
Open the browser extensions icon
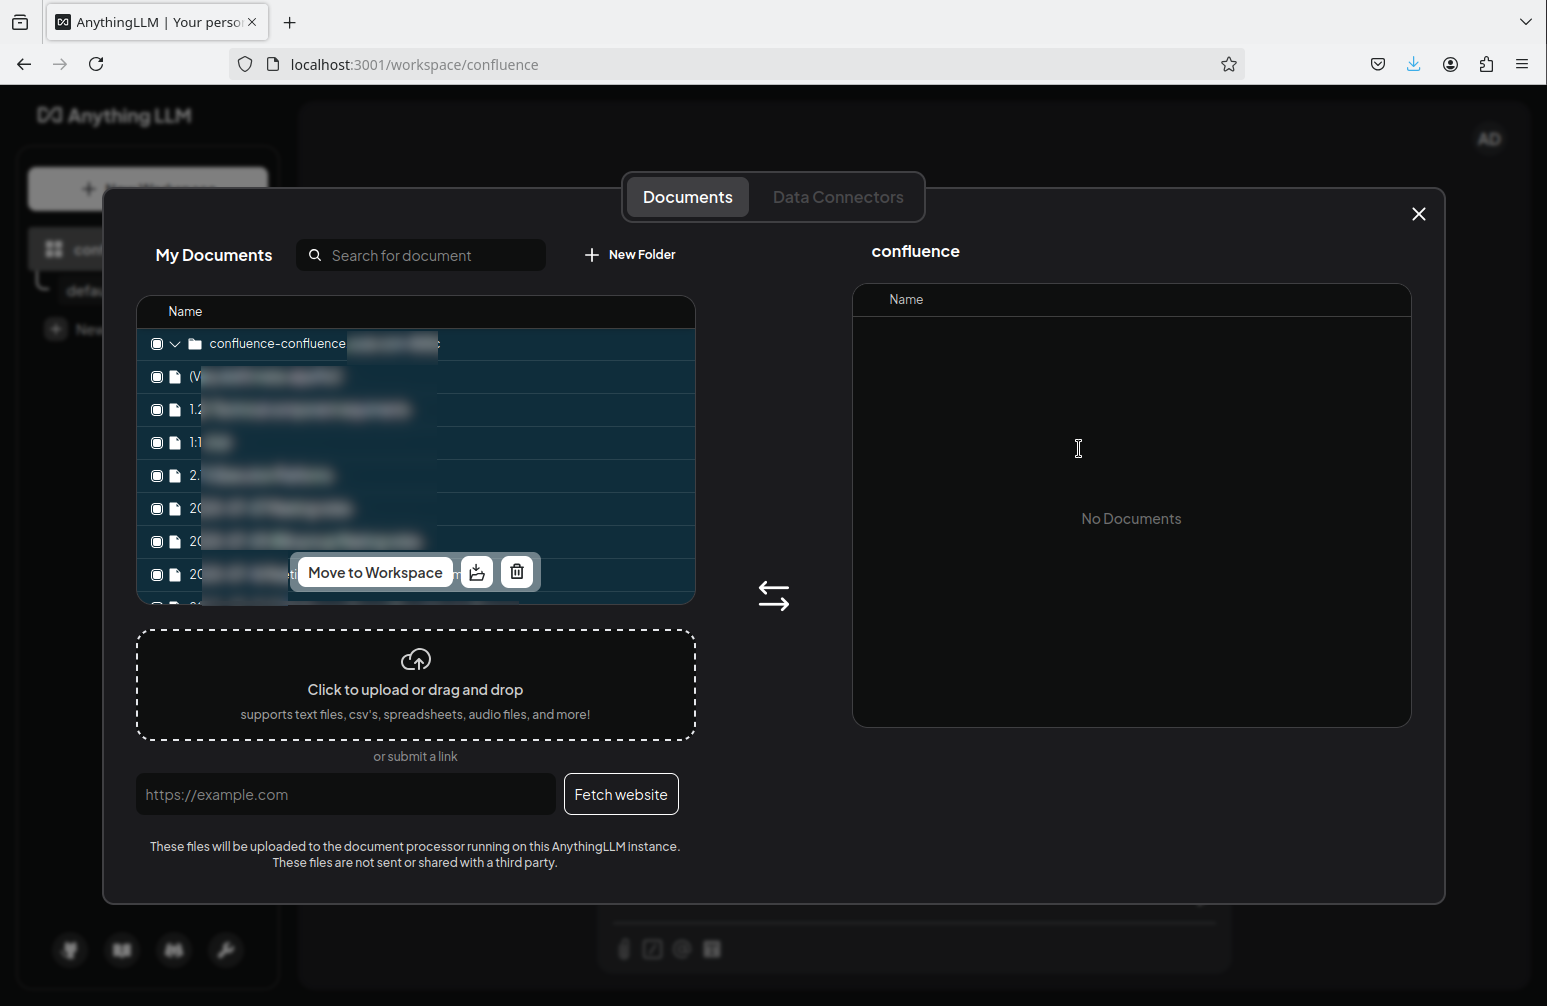[x=1486, y=64]
